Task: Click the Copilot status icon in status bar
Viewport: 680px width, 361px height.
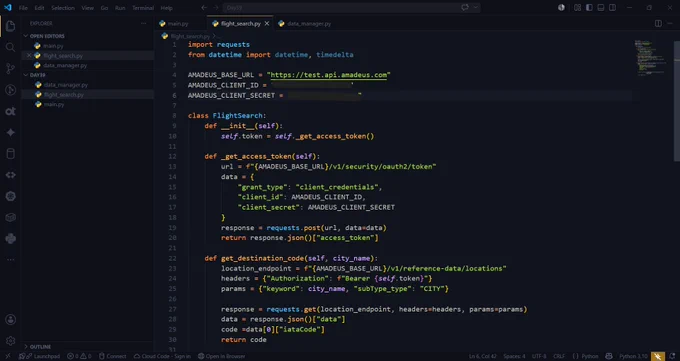Action: tap(609, 356)
